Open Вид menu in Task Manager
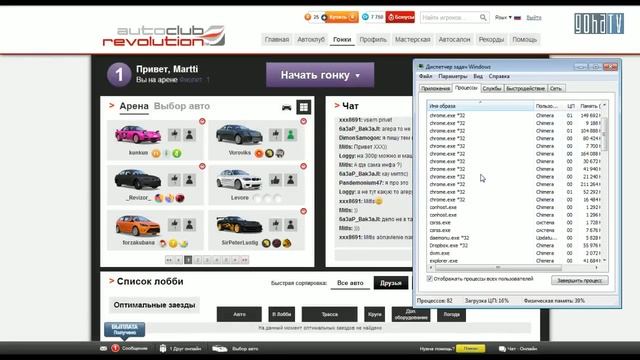The width and height of the screenshot is (640, 360). coord(478,76)
